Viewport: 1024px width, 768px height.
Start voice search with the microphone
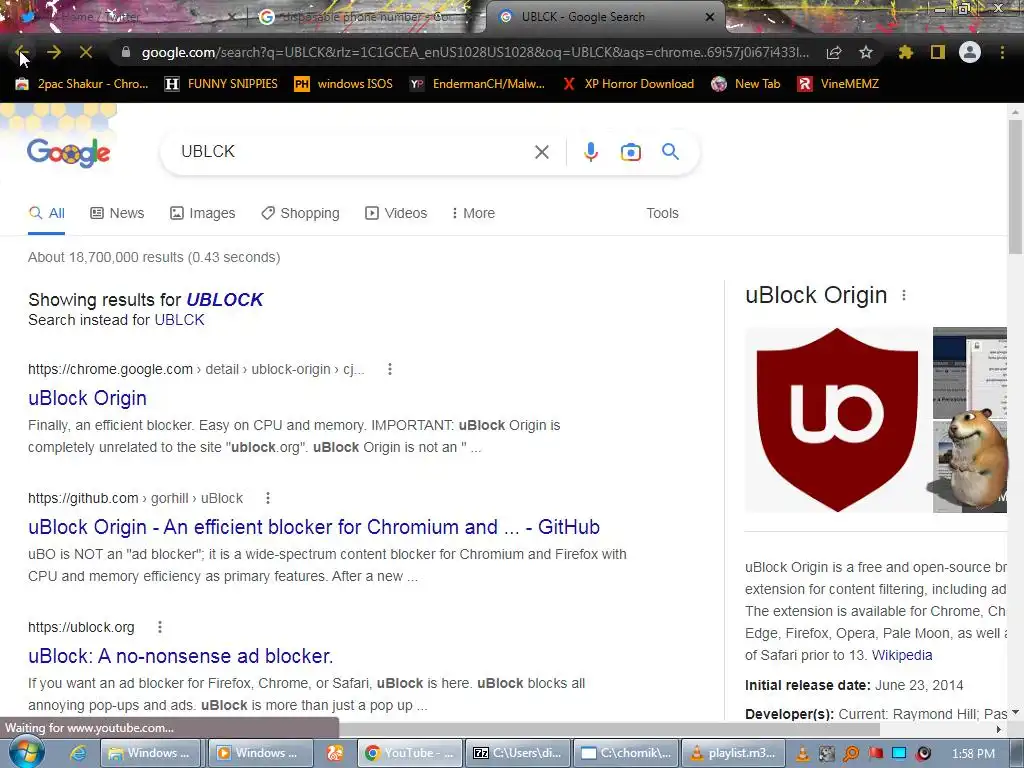coord(590,152)
